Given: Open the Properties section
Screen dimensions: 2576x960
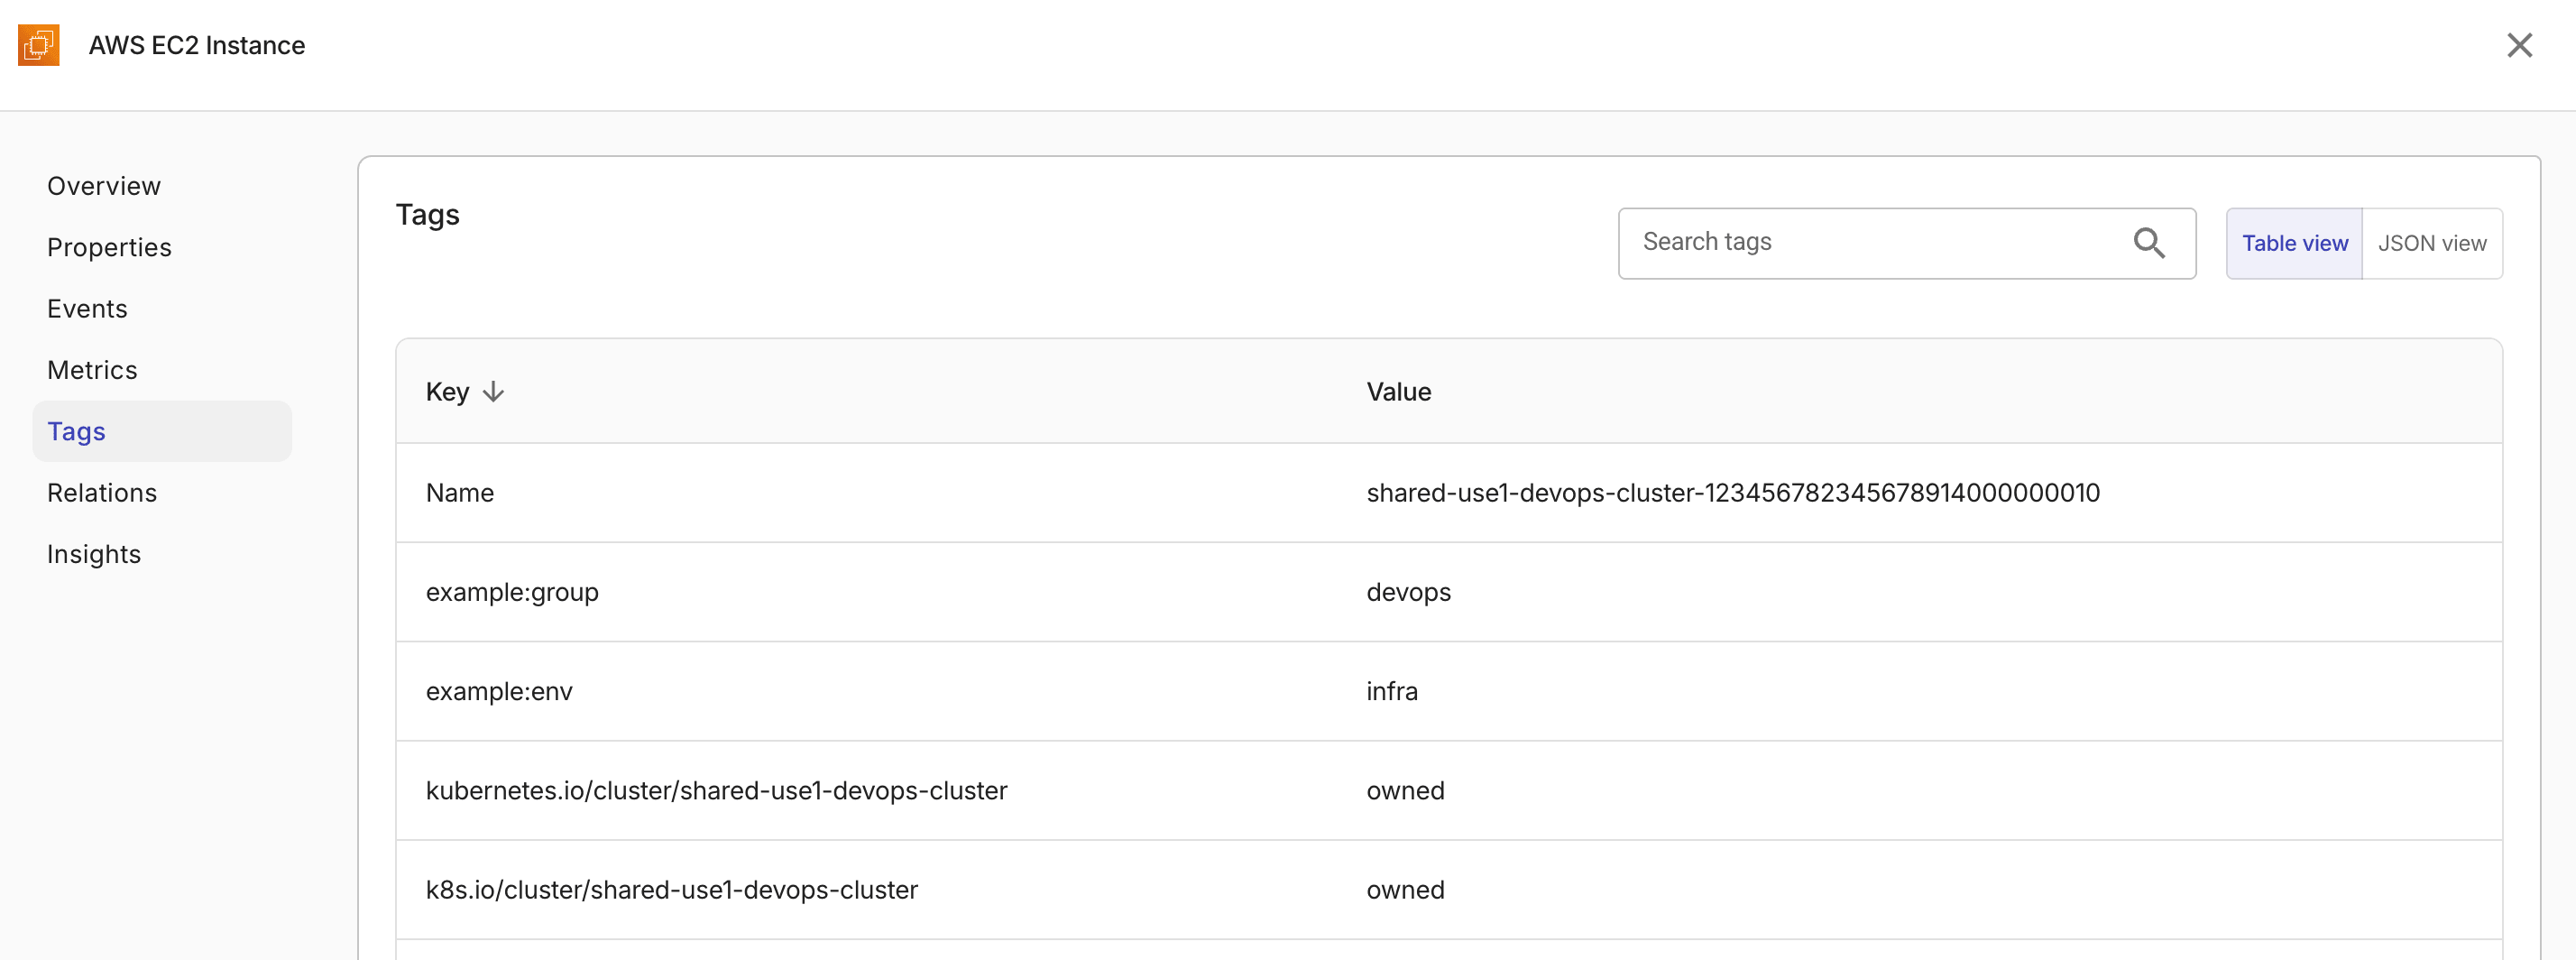Looking at the screenshot, I should coord(109,247).
